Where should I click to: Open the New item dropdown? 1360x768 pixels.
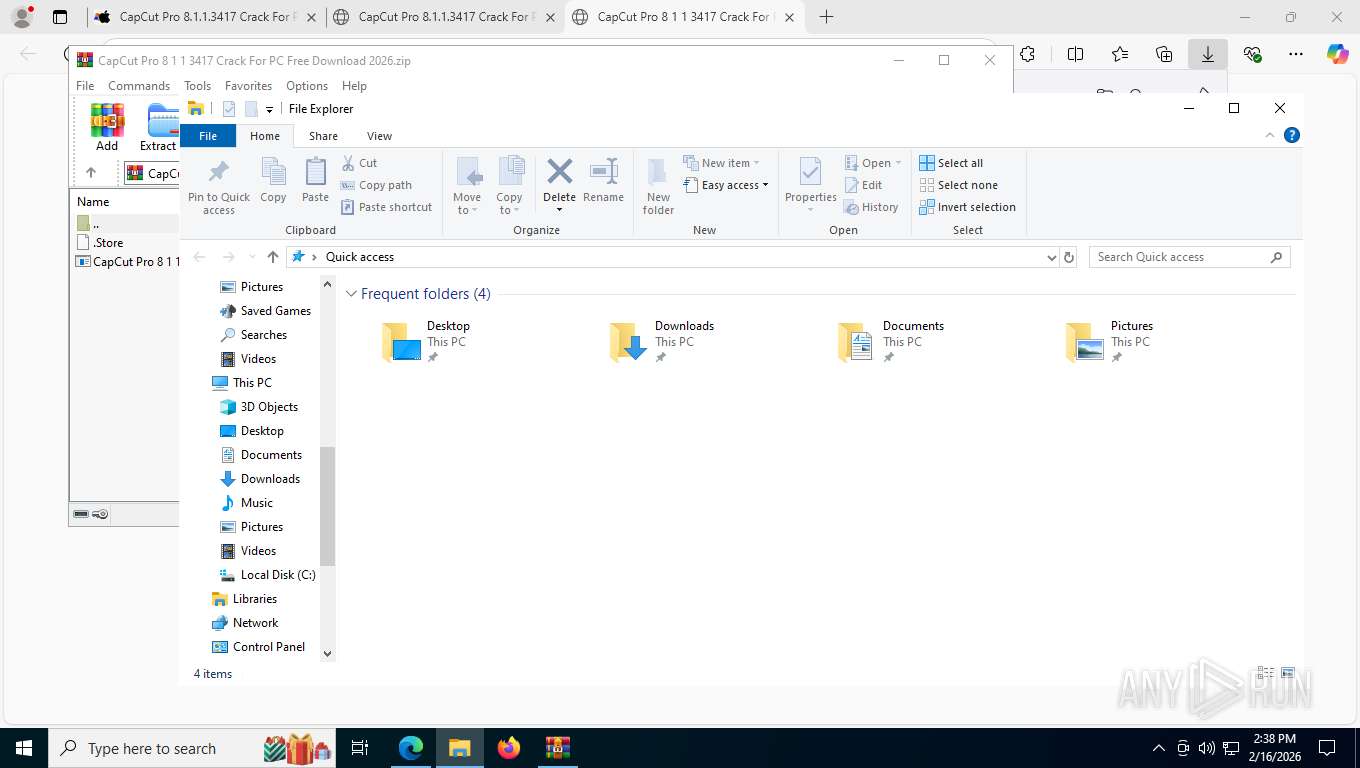[721, 163]
